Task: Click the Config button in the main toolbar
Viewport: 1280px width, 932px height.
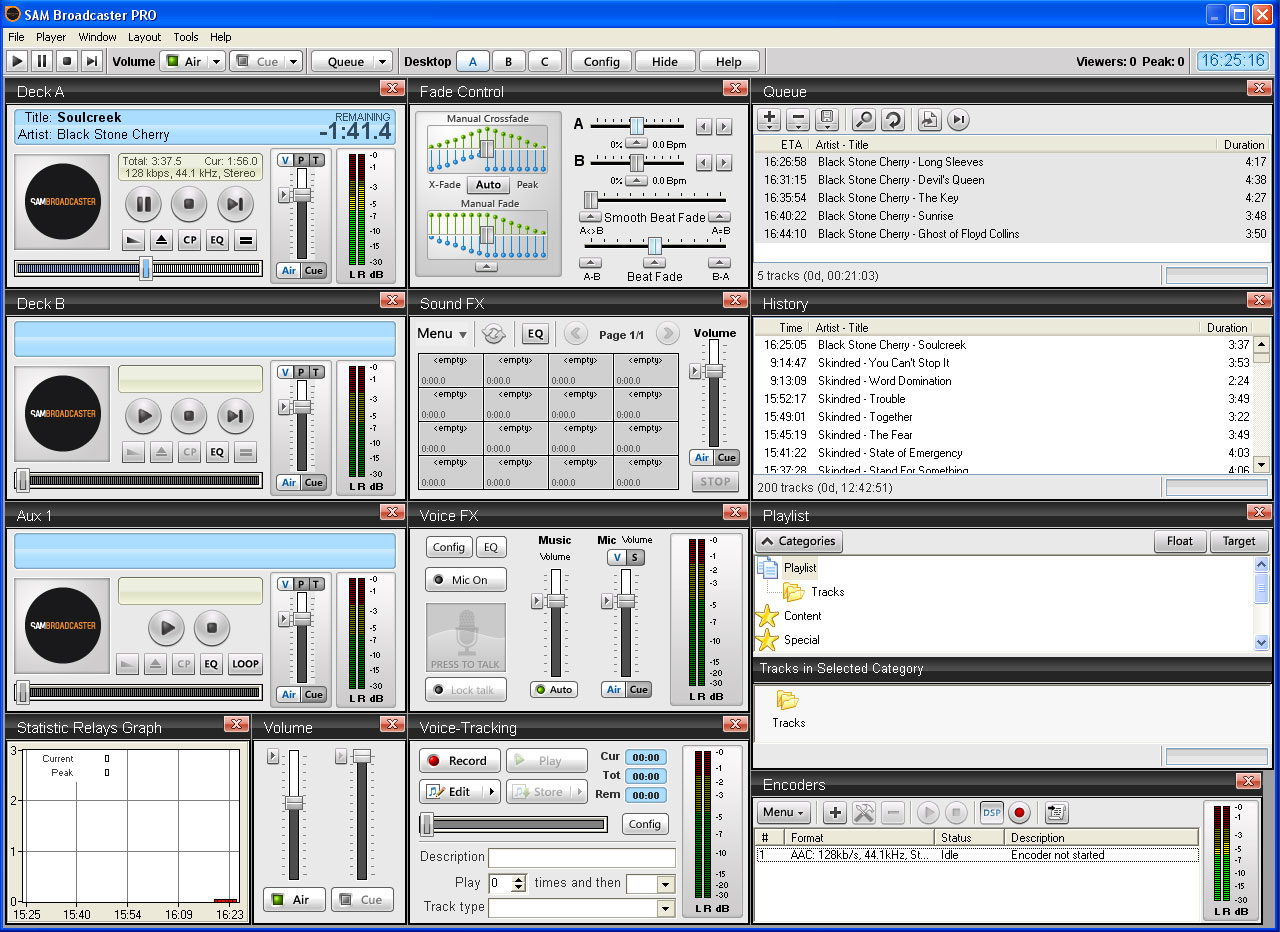Action: (602, 62)
